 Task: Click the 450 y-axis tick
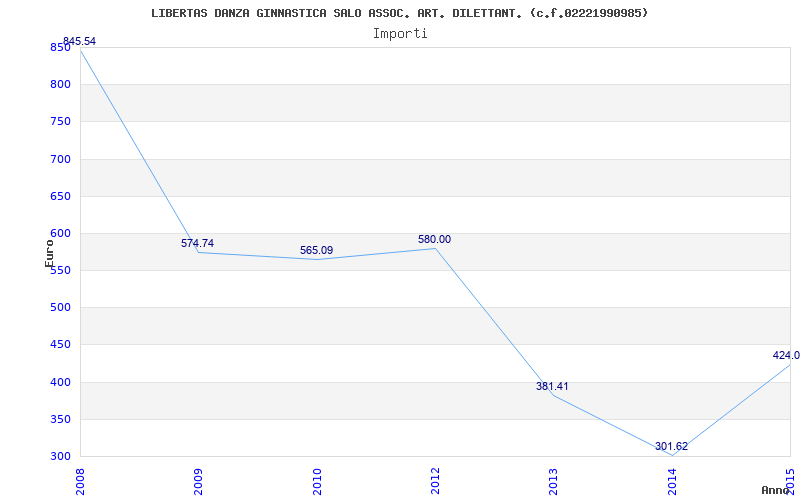point(60,345)
